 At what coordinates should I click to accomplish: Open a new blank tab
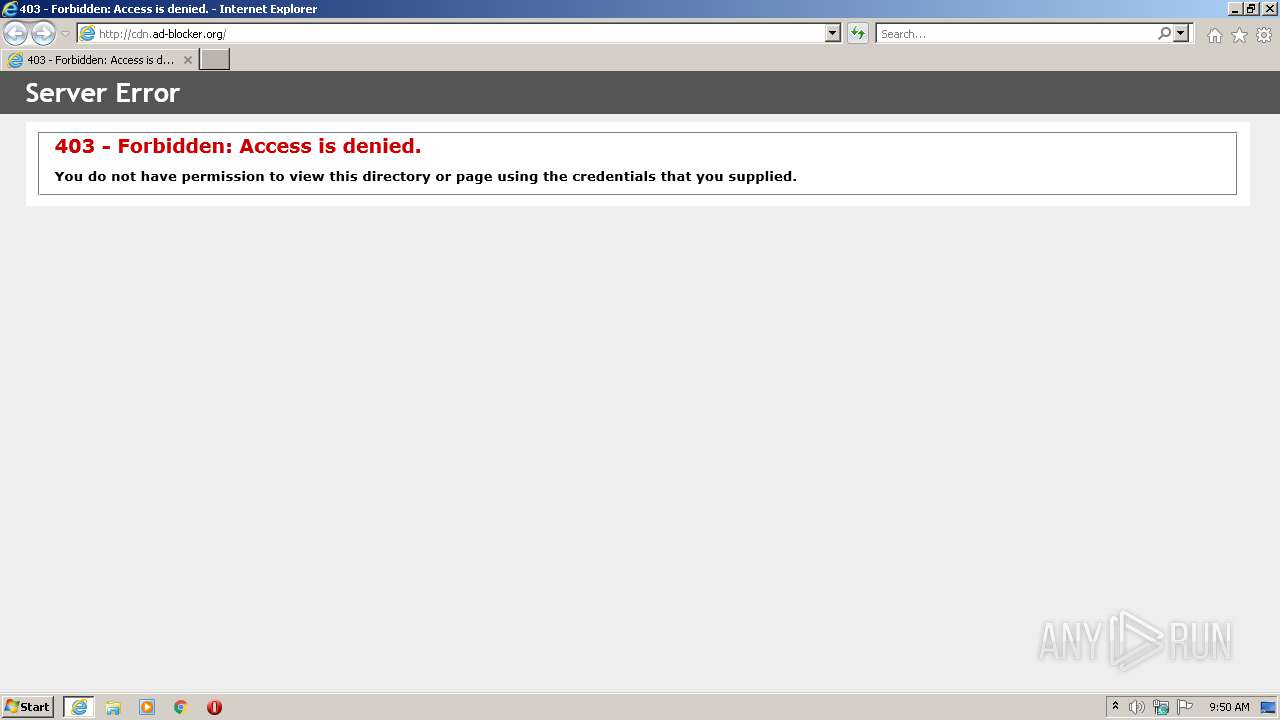215,60
